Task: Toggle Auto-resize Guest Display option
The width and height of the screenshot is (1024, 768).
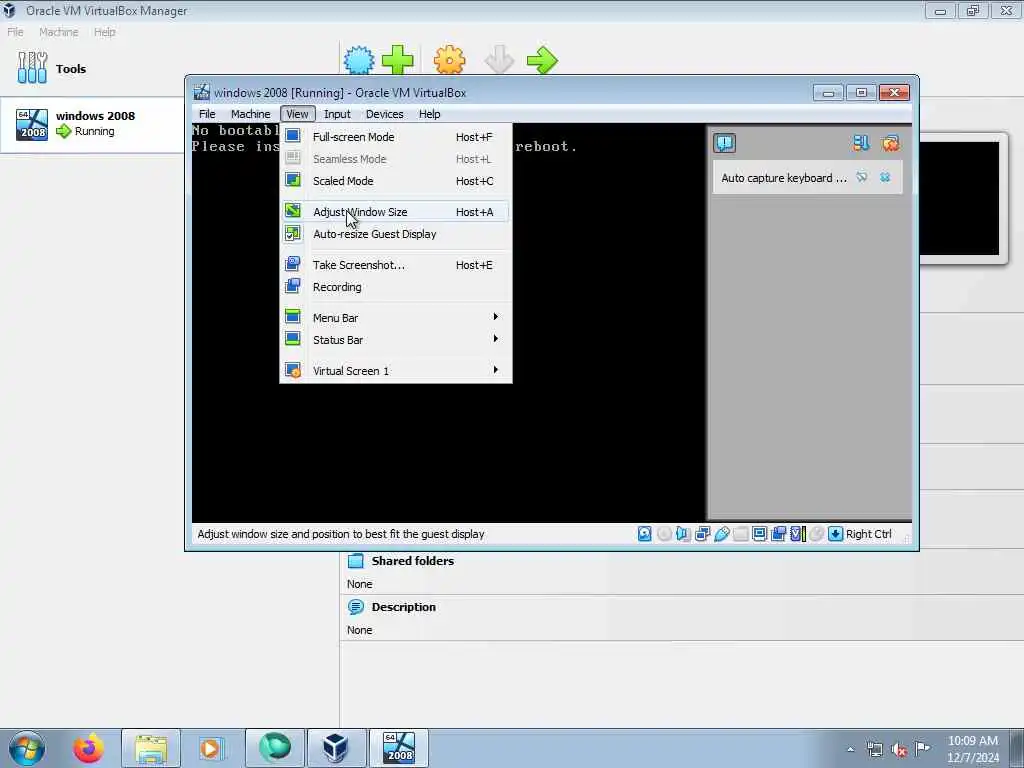Action: [396, 234]
